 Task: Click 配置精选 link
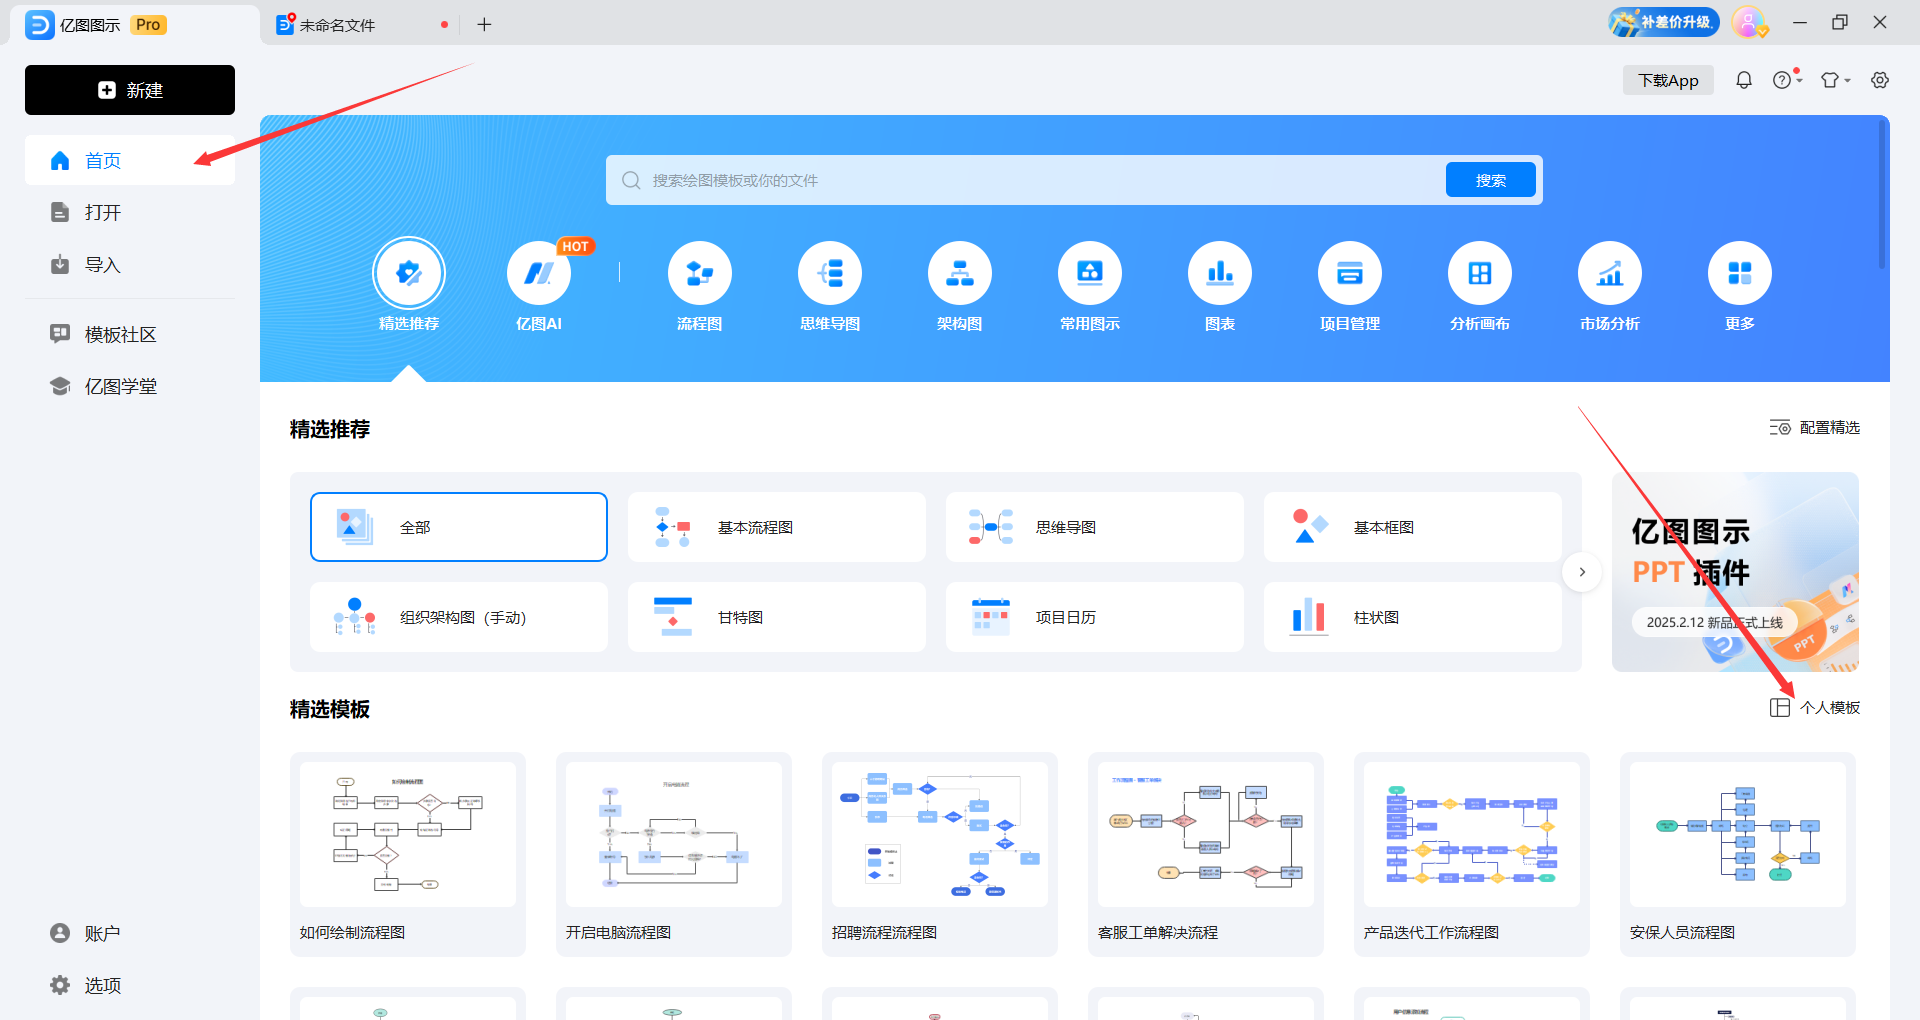point(1815,427)
